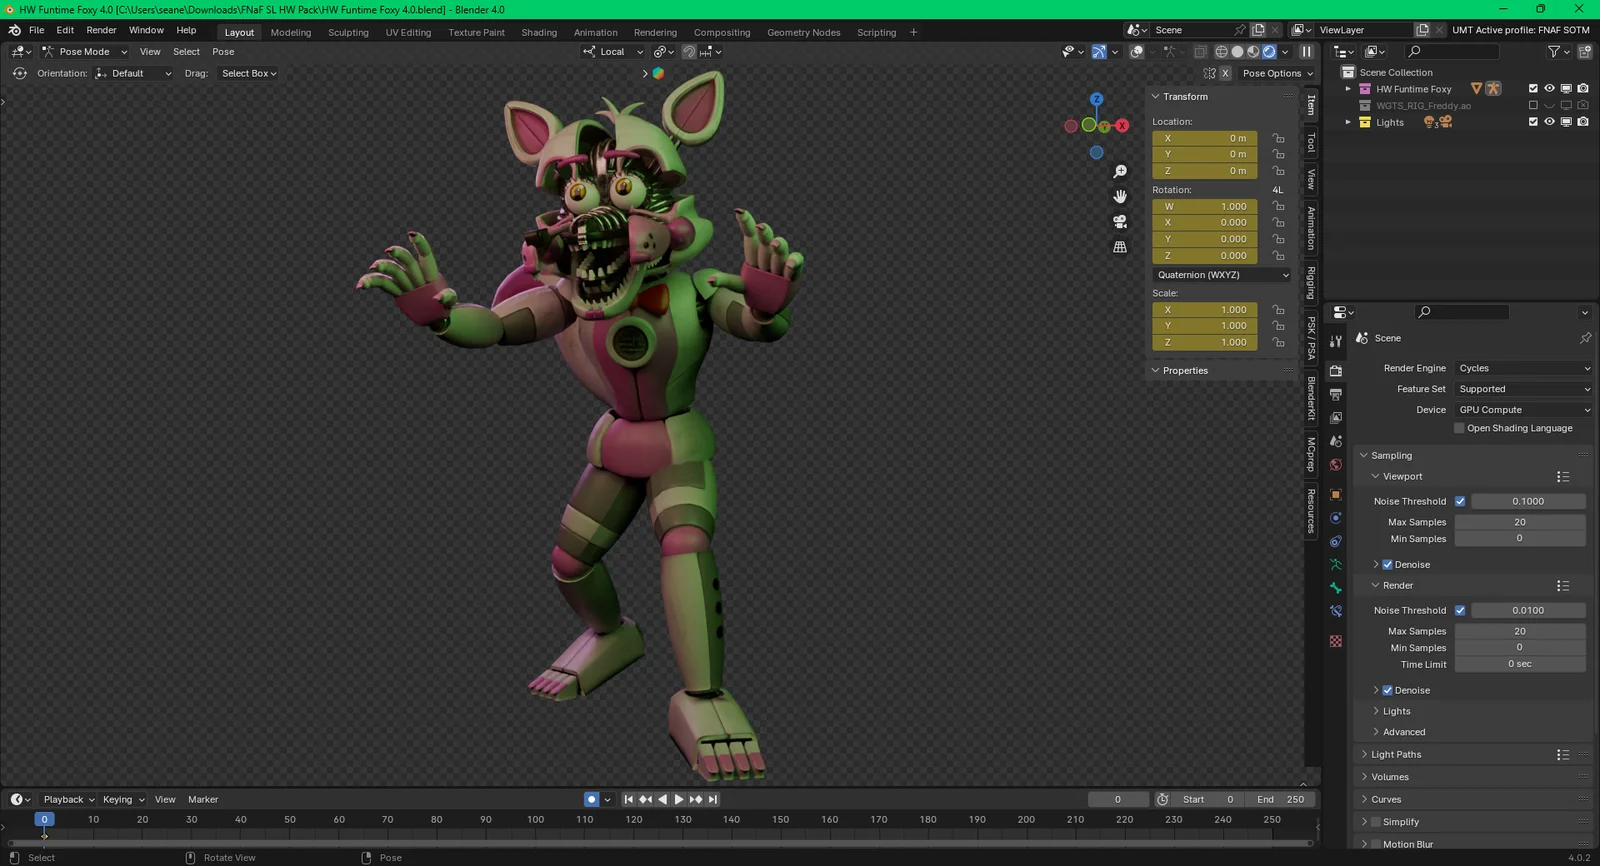Click the Blender logo app menu
The width and height of the screenshot is (1600, 866).
(15, 31)
